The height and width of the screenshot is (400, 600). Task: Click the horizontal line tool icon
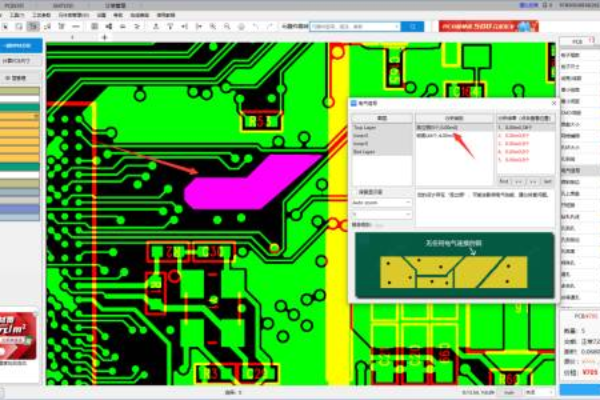[x=76, y=27]
